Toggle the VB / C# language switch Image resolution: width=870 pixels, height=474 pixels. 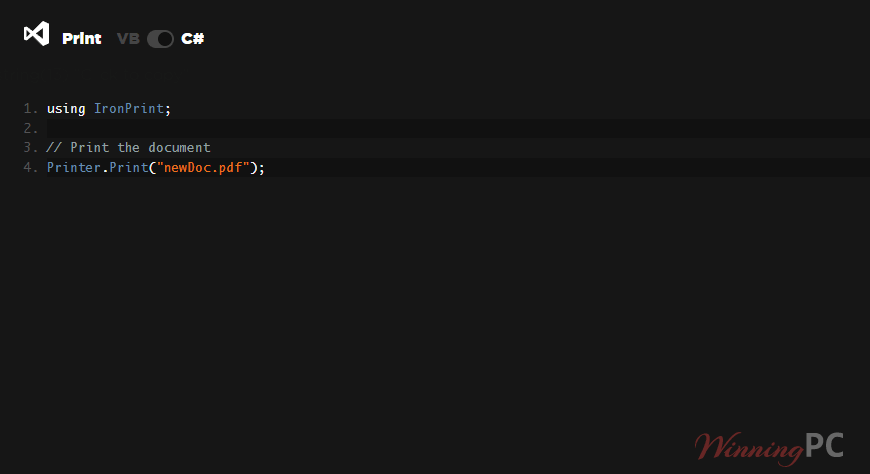pos(160,39)
